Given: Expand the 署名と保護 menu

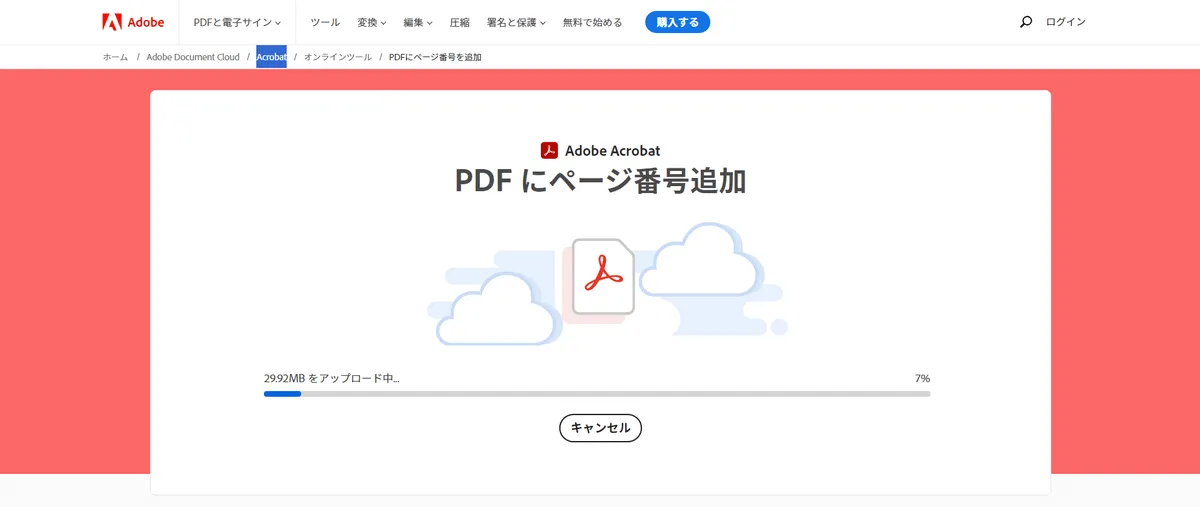Looking at the screenshot, I should point(515,22).
